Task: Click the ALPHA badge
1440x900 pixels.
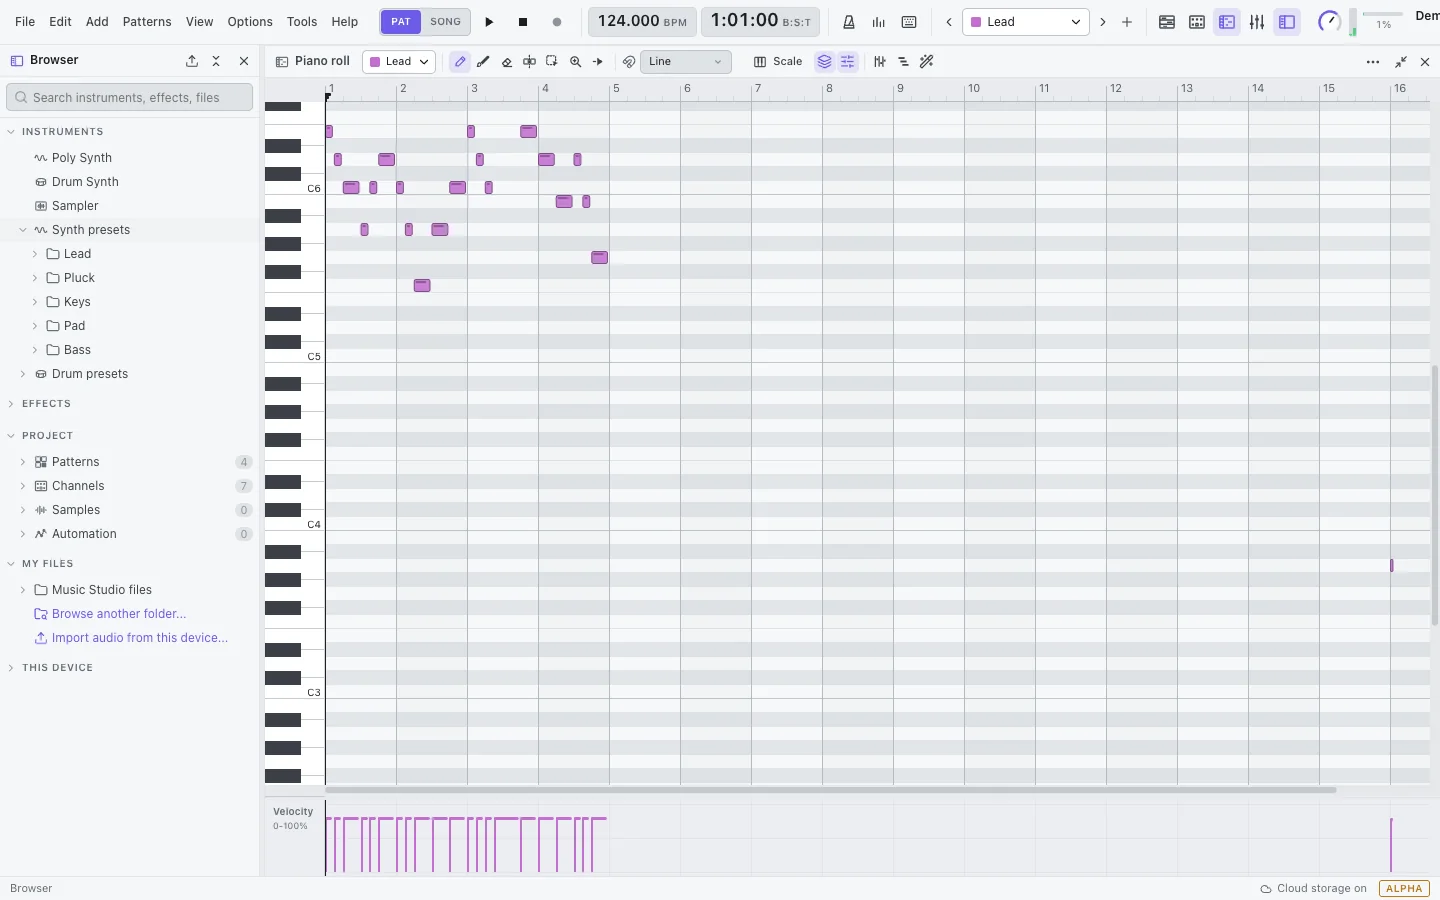Action: point(1404,888)
